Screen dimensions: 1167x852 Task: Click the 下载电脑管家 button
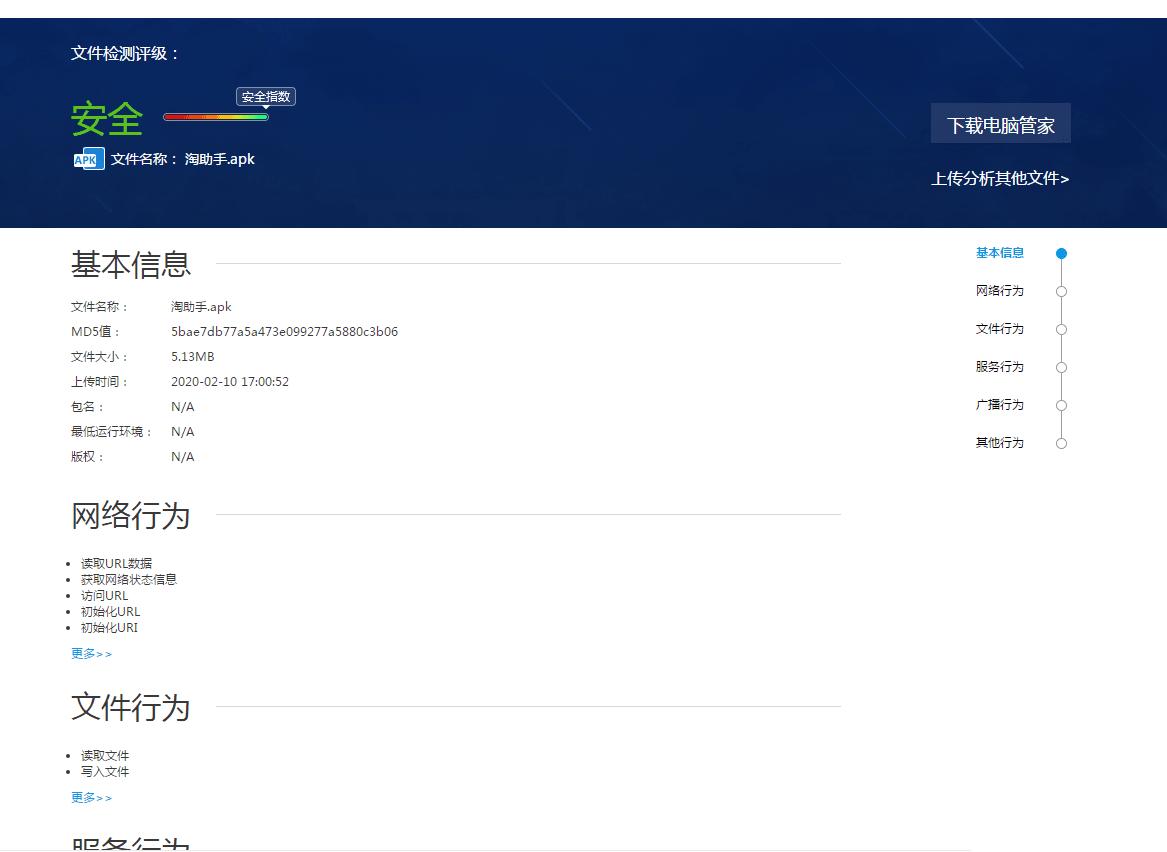click(x=1000, y=122)
